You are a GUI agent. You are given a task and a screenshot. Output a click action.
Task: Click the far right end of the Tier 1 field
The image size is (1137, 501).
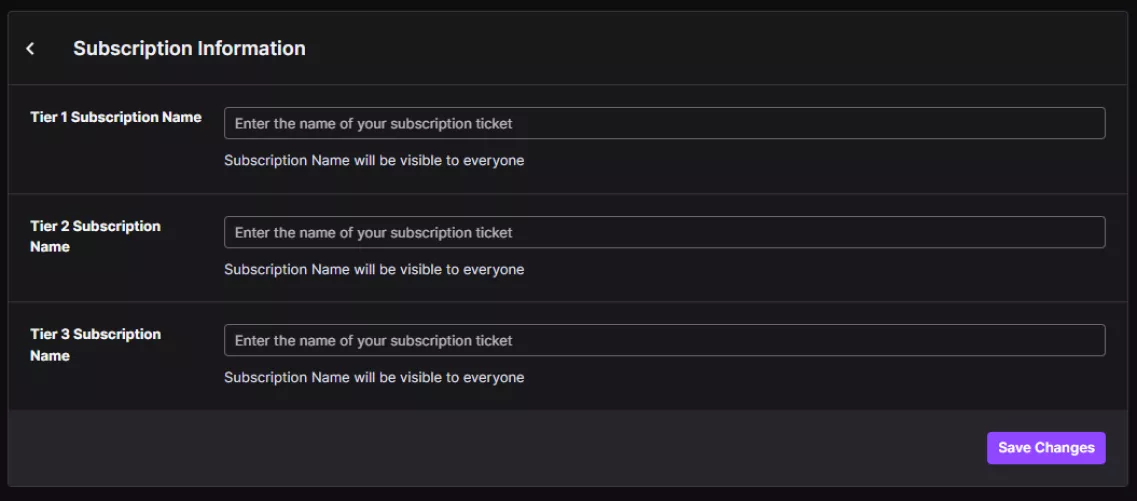pos(1090,123)
